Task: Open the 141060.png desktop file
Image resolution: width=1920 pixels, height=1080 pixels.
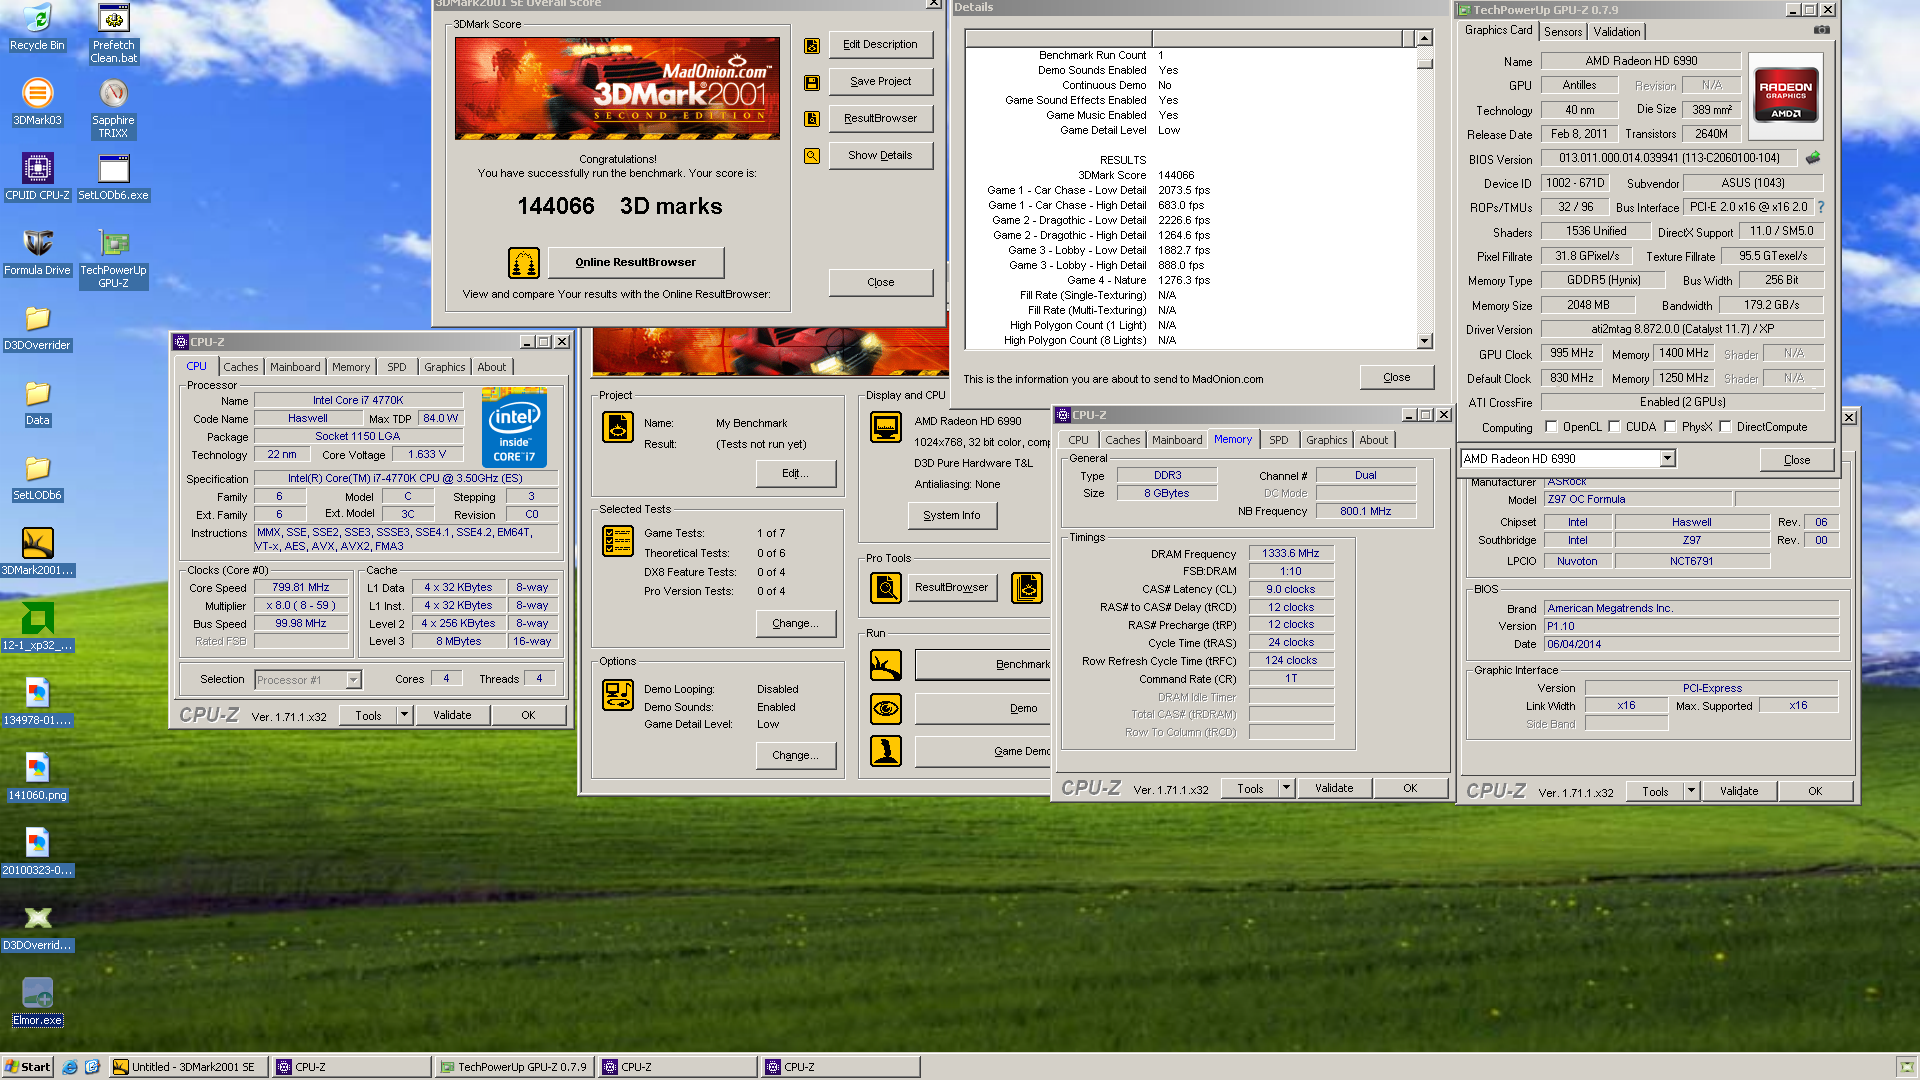Action: pyautogui.click(x=37, y=777)
